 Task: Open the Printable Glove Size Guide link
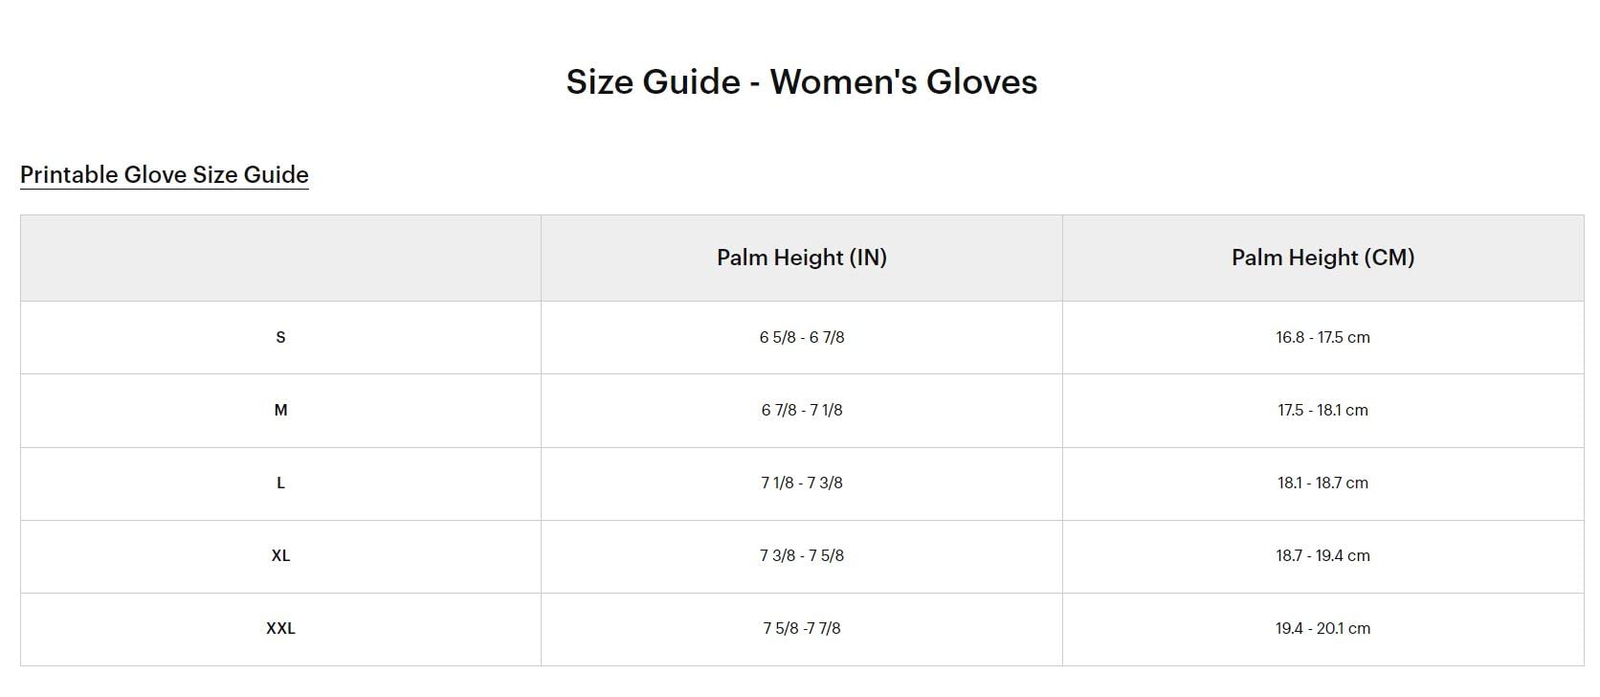pos(164,175)
